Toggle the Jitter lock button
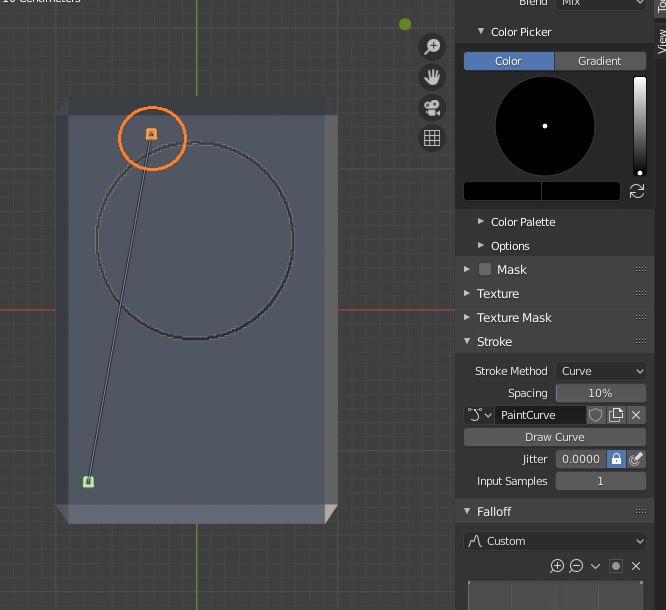This screenshot has width=666, height=610. (x=616, y=459)
